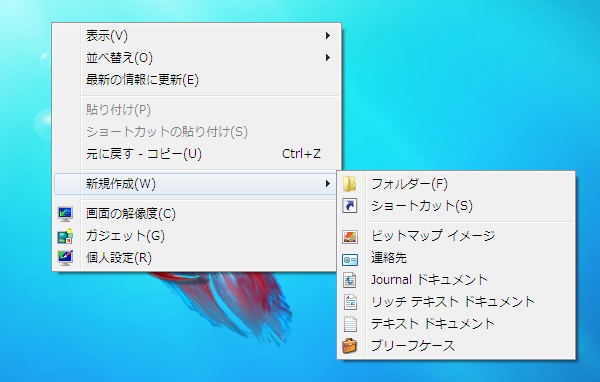Expand the 並べ替え(O) submenu arrow
Viewport: 600px width, 382px height.
pyautogui.click(x=328, y=58)
